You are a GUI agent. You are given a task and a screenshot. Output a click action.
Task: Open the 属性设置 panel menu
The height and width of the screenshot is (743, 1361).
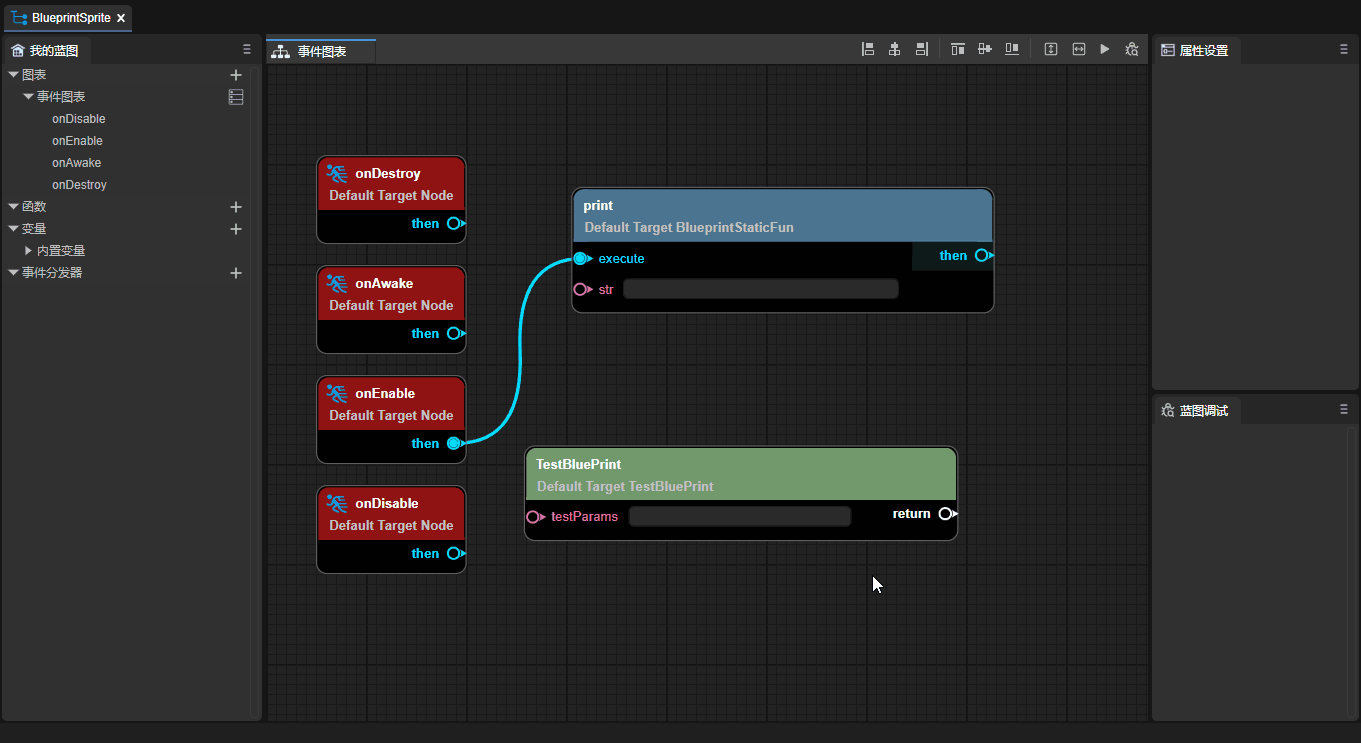coord(1344,49)
